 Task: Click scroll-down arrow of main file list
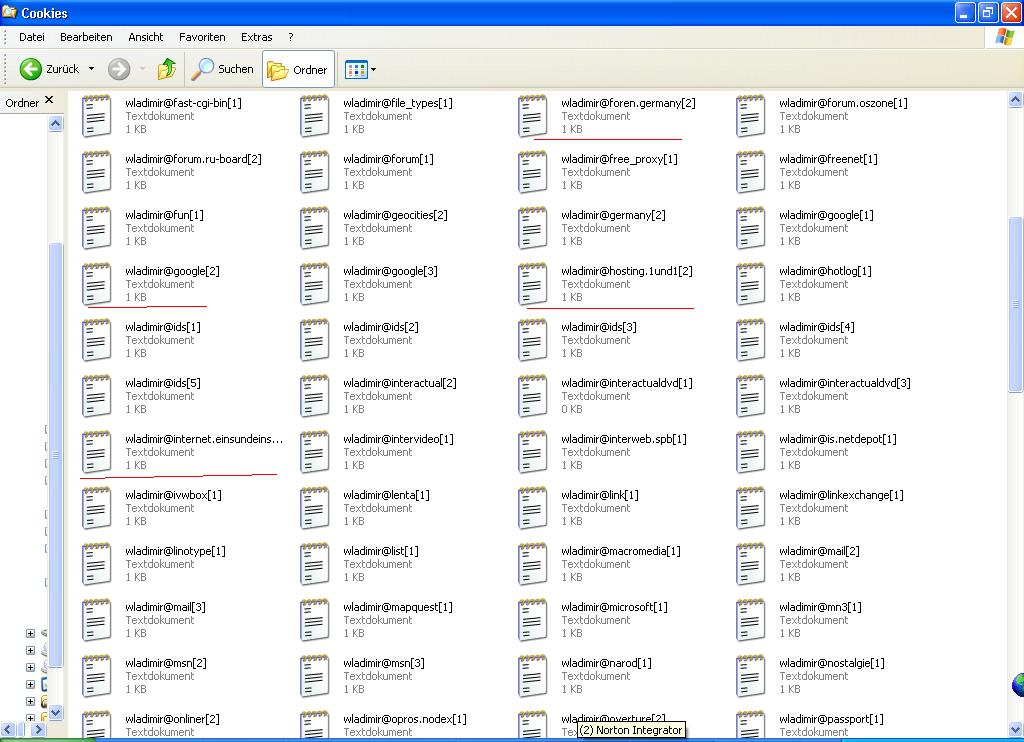pos(1016,728)
